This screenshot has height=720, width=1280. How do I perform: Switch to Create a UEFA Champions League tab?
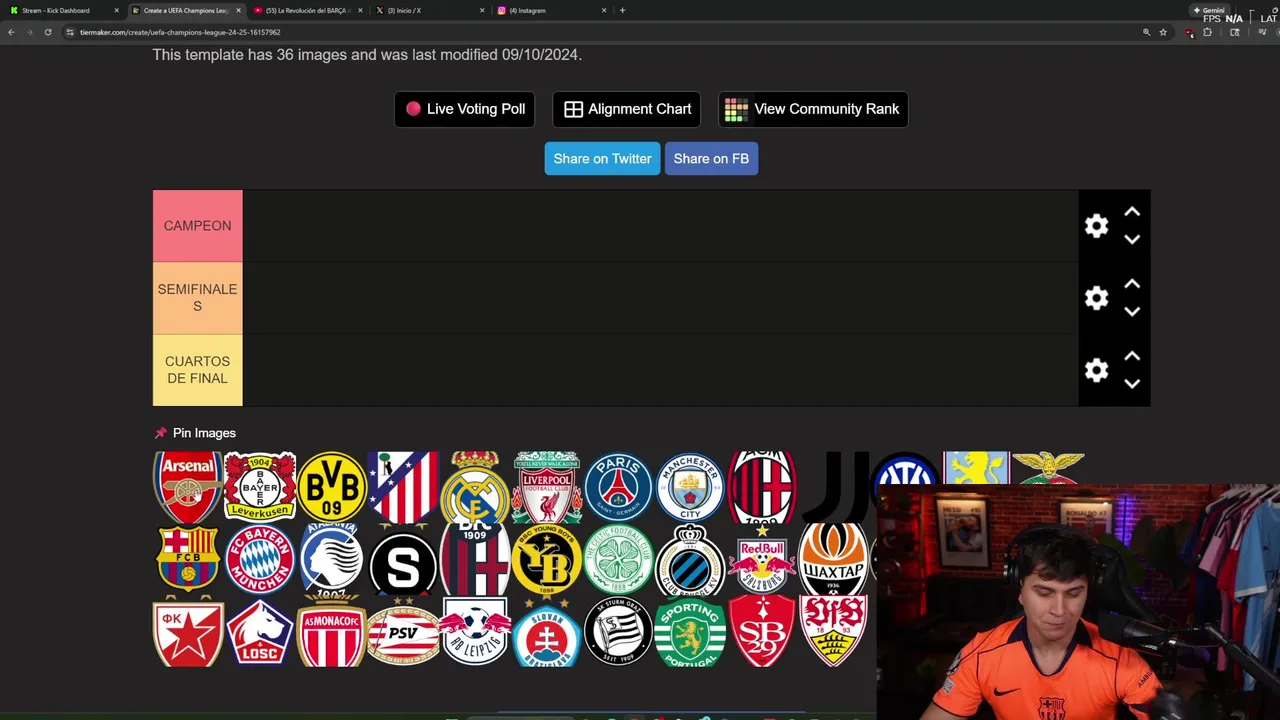tap(185, 10)
